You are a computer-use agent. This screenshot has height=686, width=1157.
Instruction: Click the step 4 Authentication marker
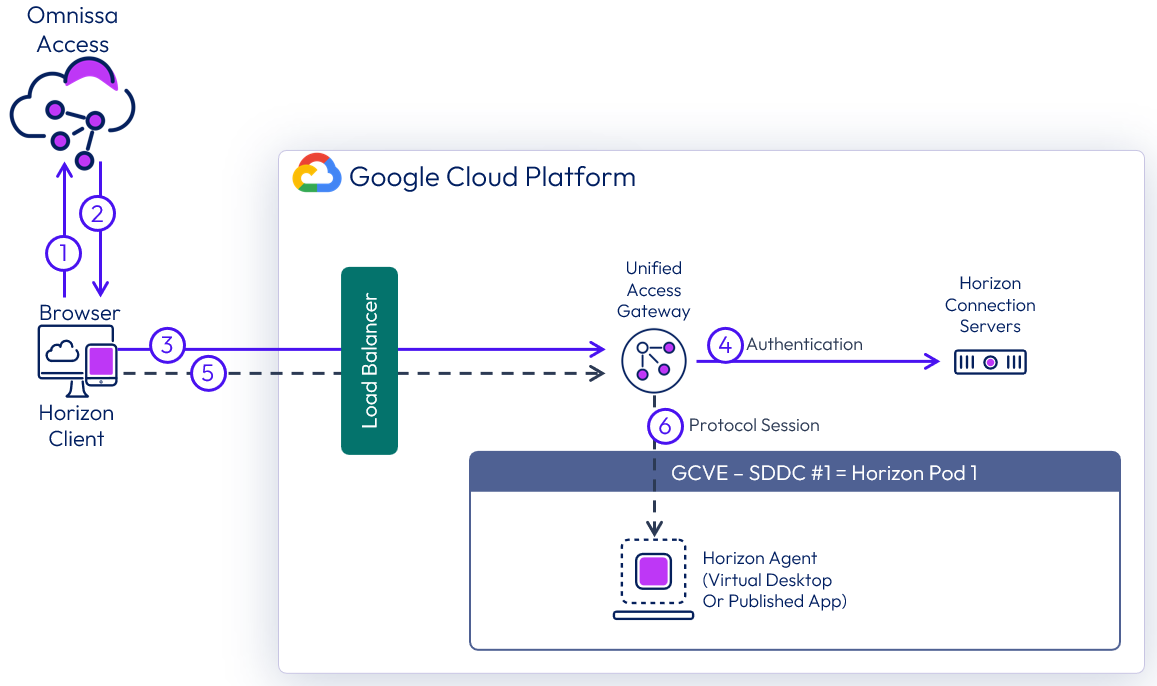click(x=725, y=345)
